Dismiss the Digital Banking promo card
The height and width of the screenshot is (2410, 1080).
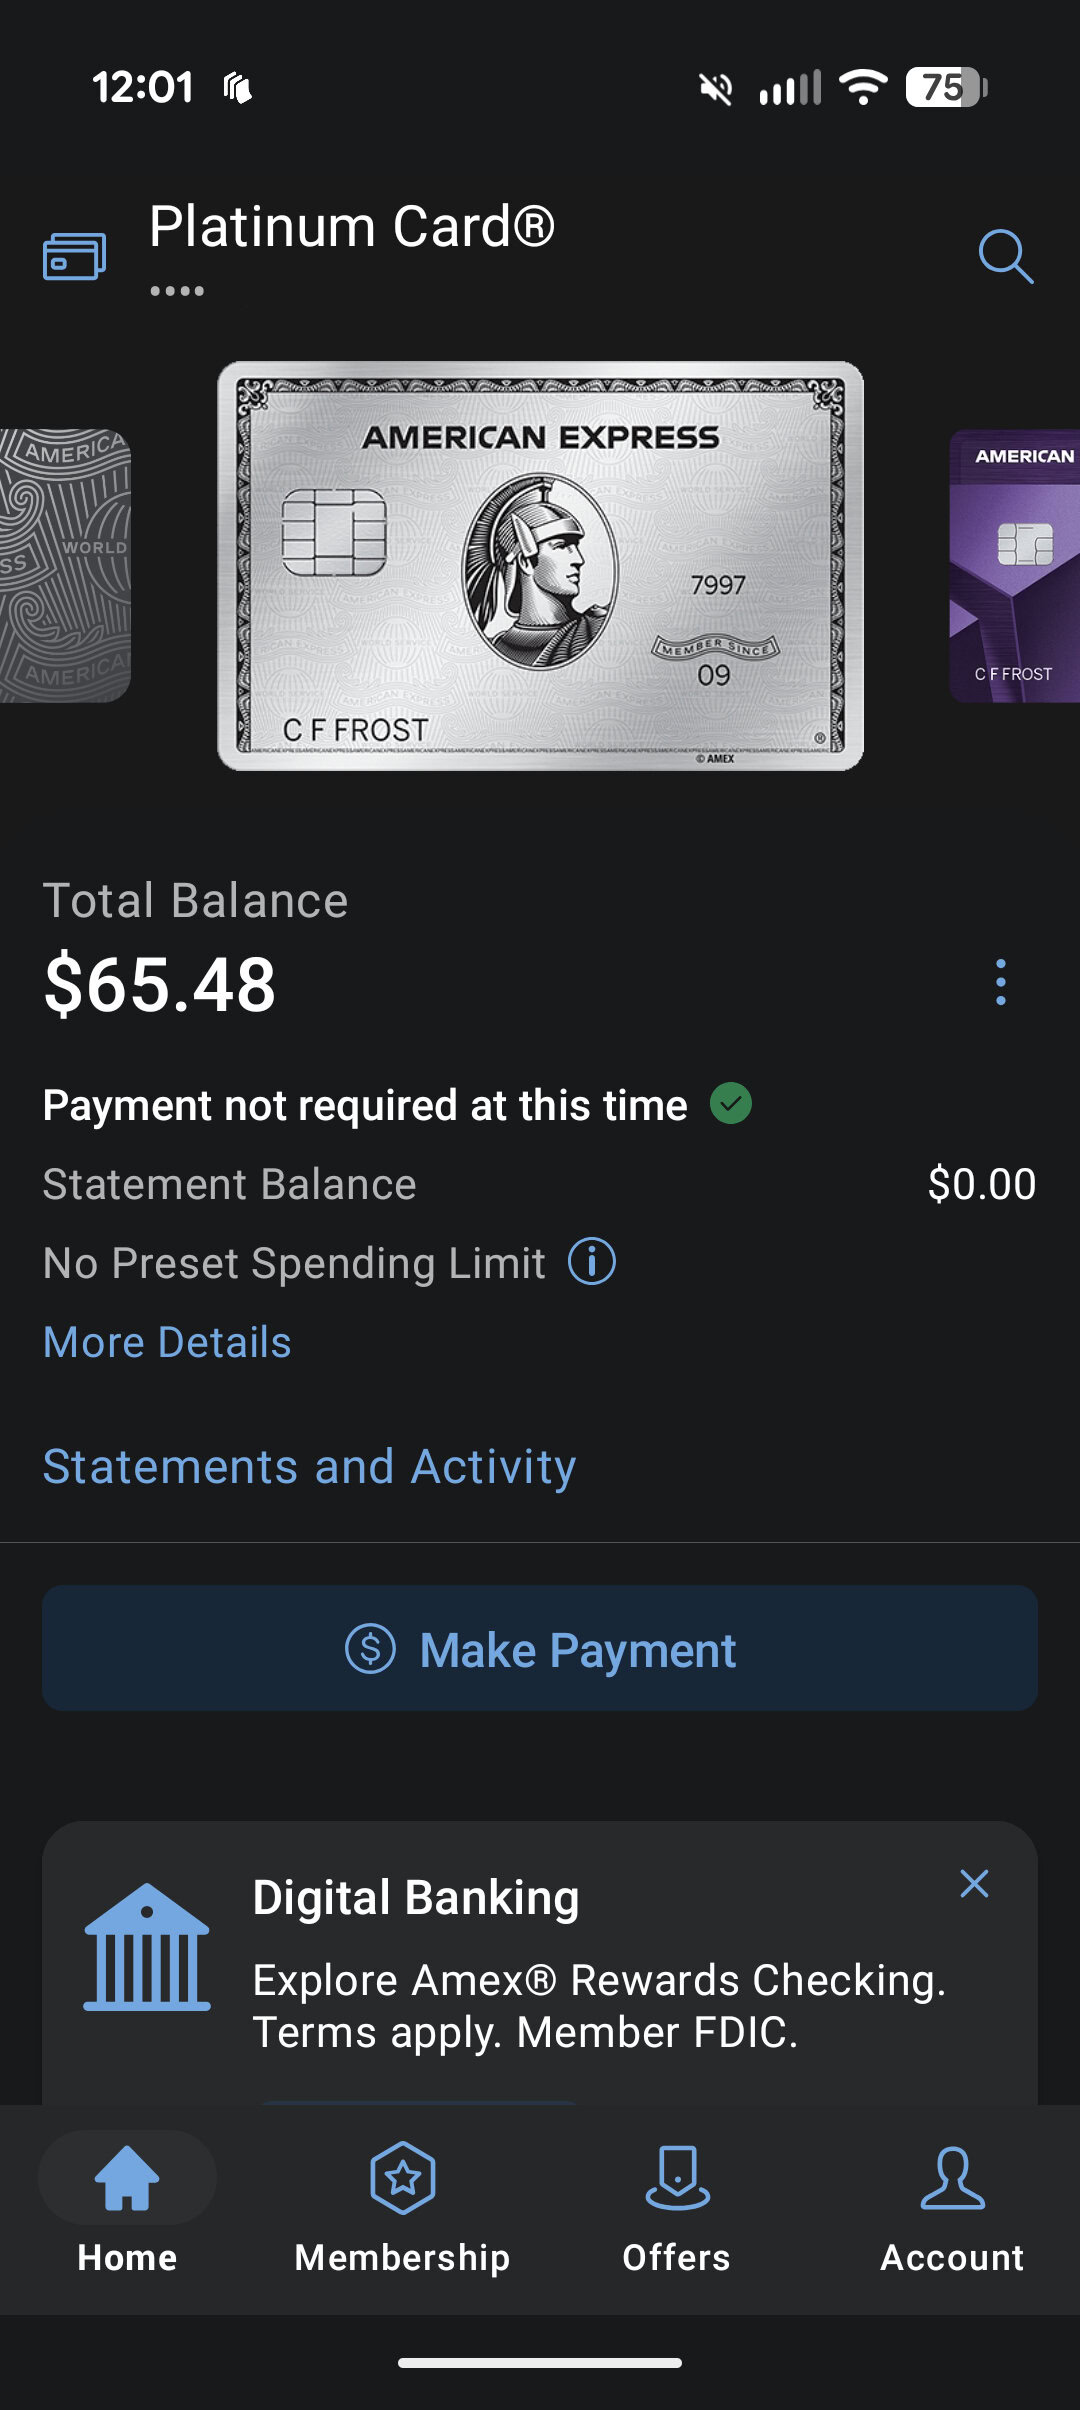(x=974, y=1884)
